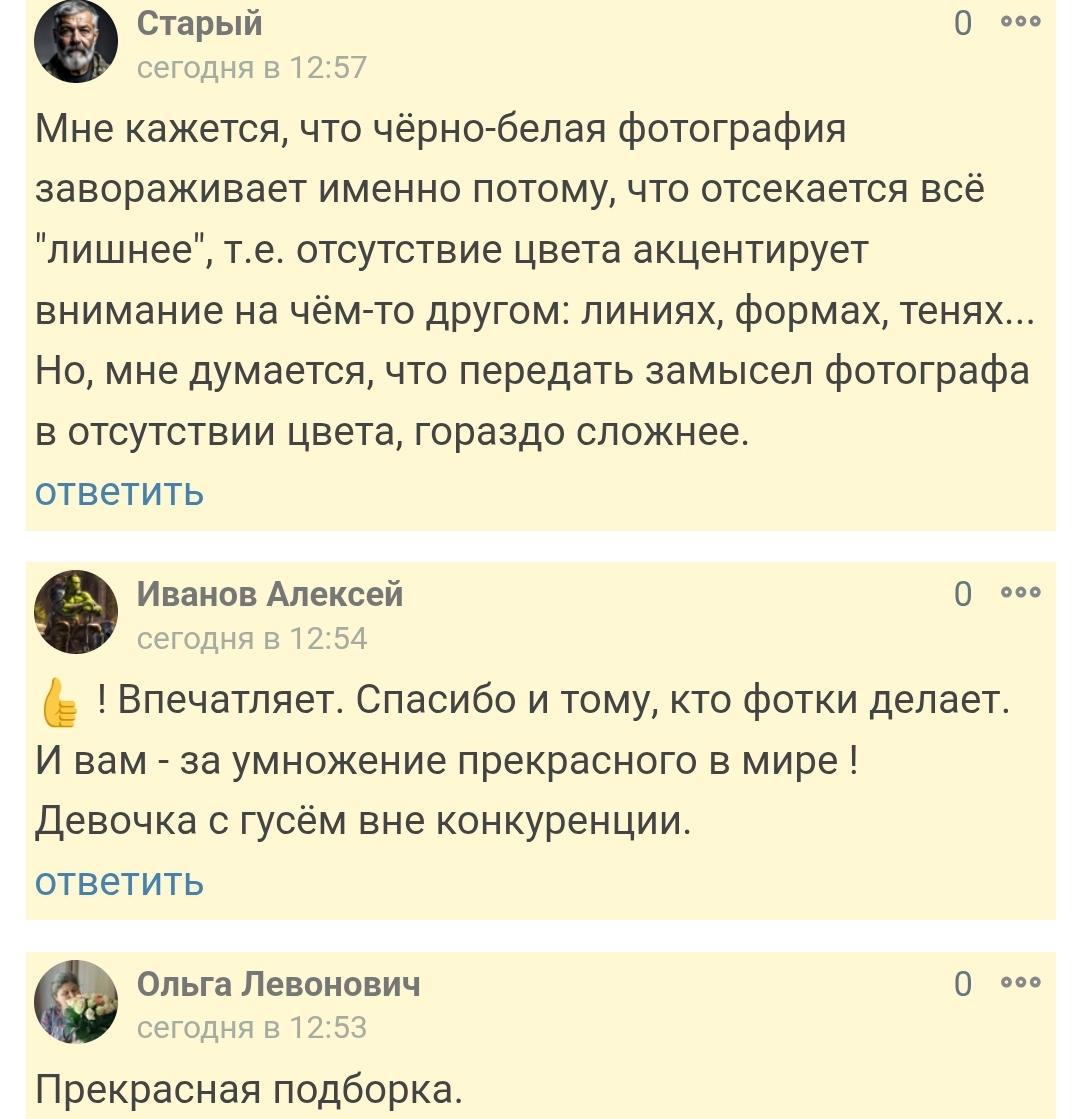1080x1119 pixels.
Task: Click the timestamp "сегодня в 12:54"
Action: point(252,638)
